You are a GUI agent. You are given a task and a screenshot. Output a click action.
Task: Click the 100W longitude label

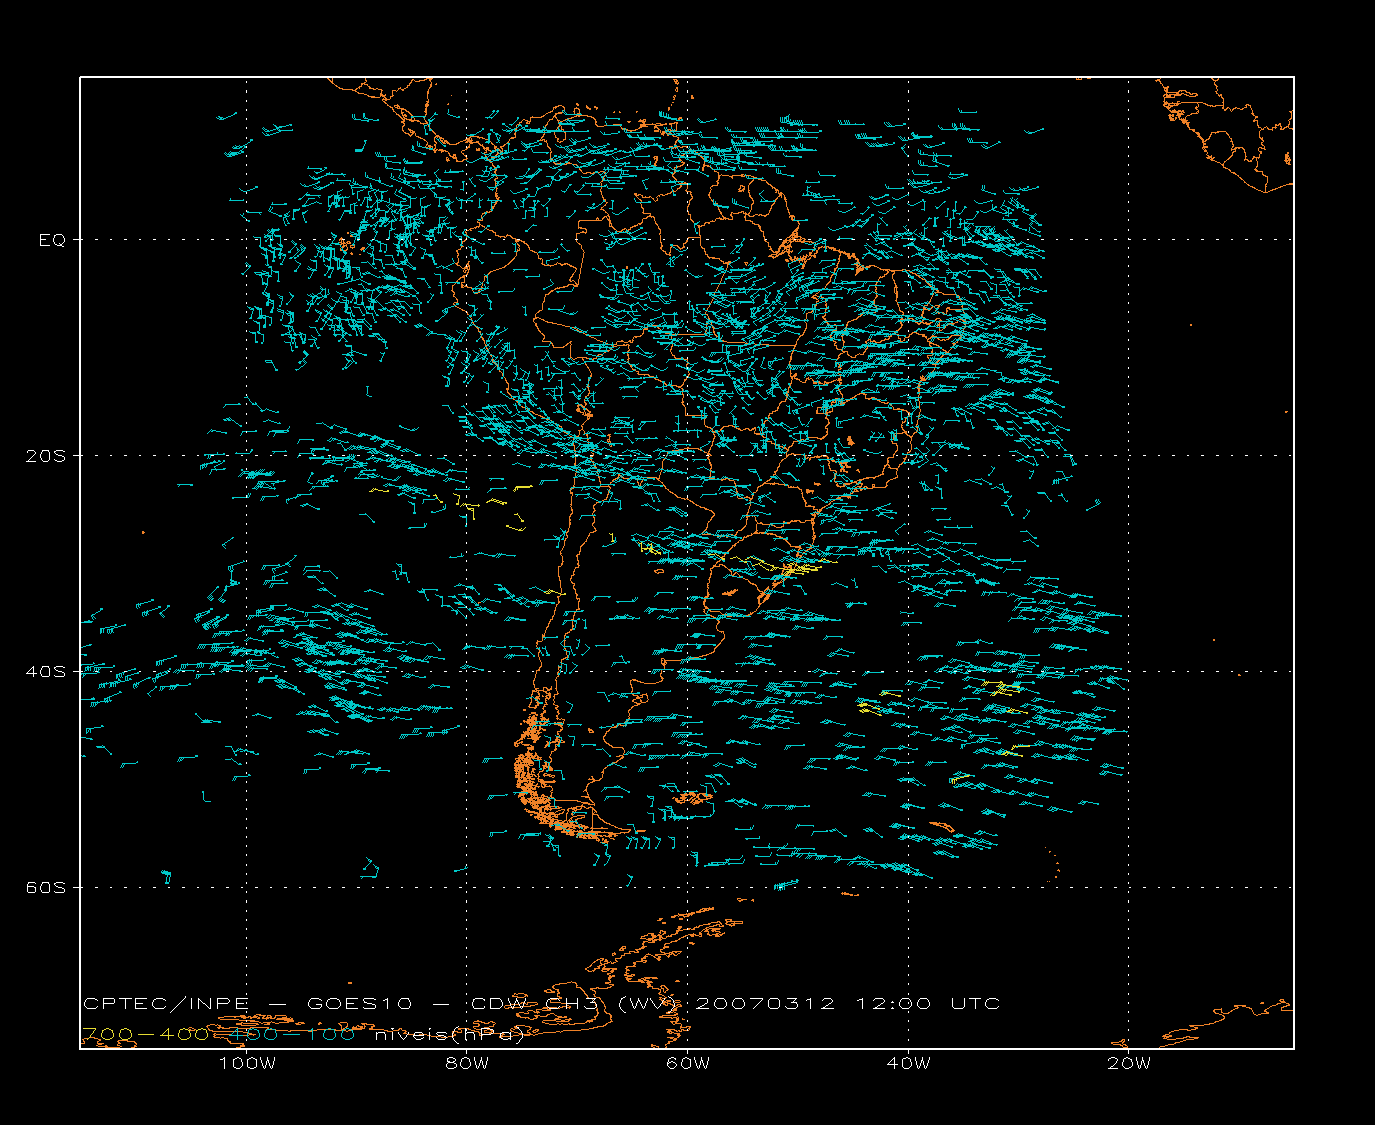247,1063
